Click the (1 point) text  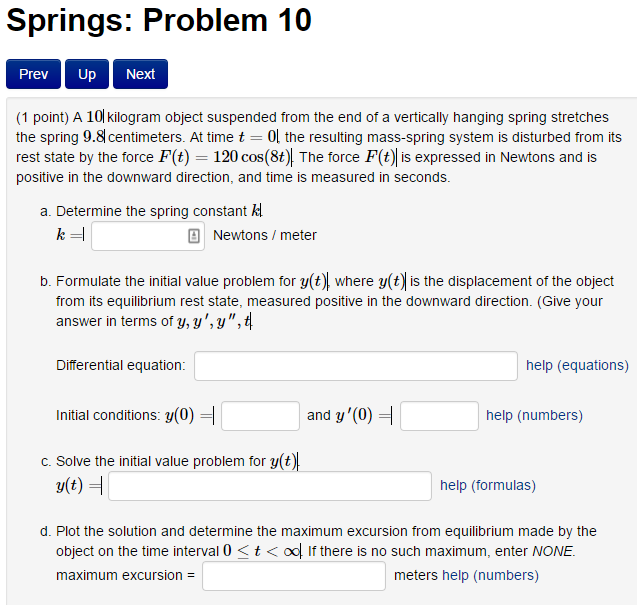(x=42, y=117)
